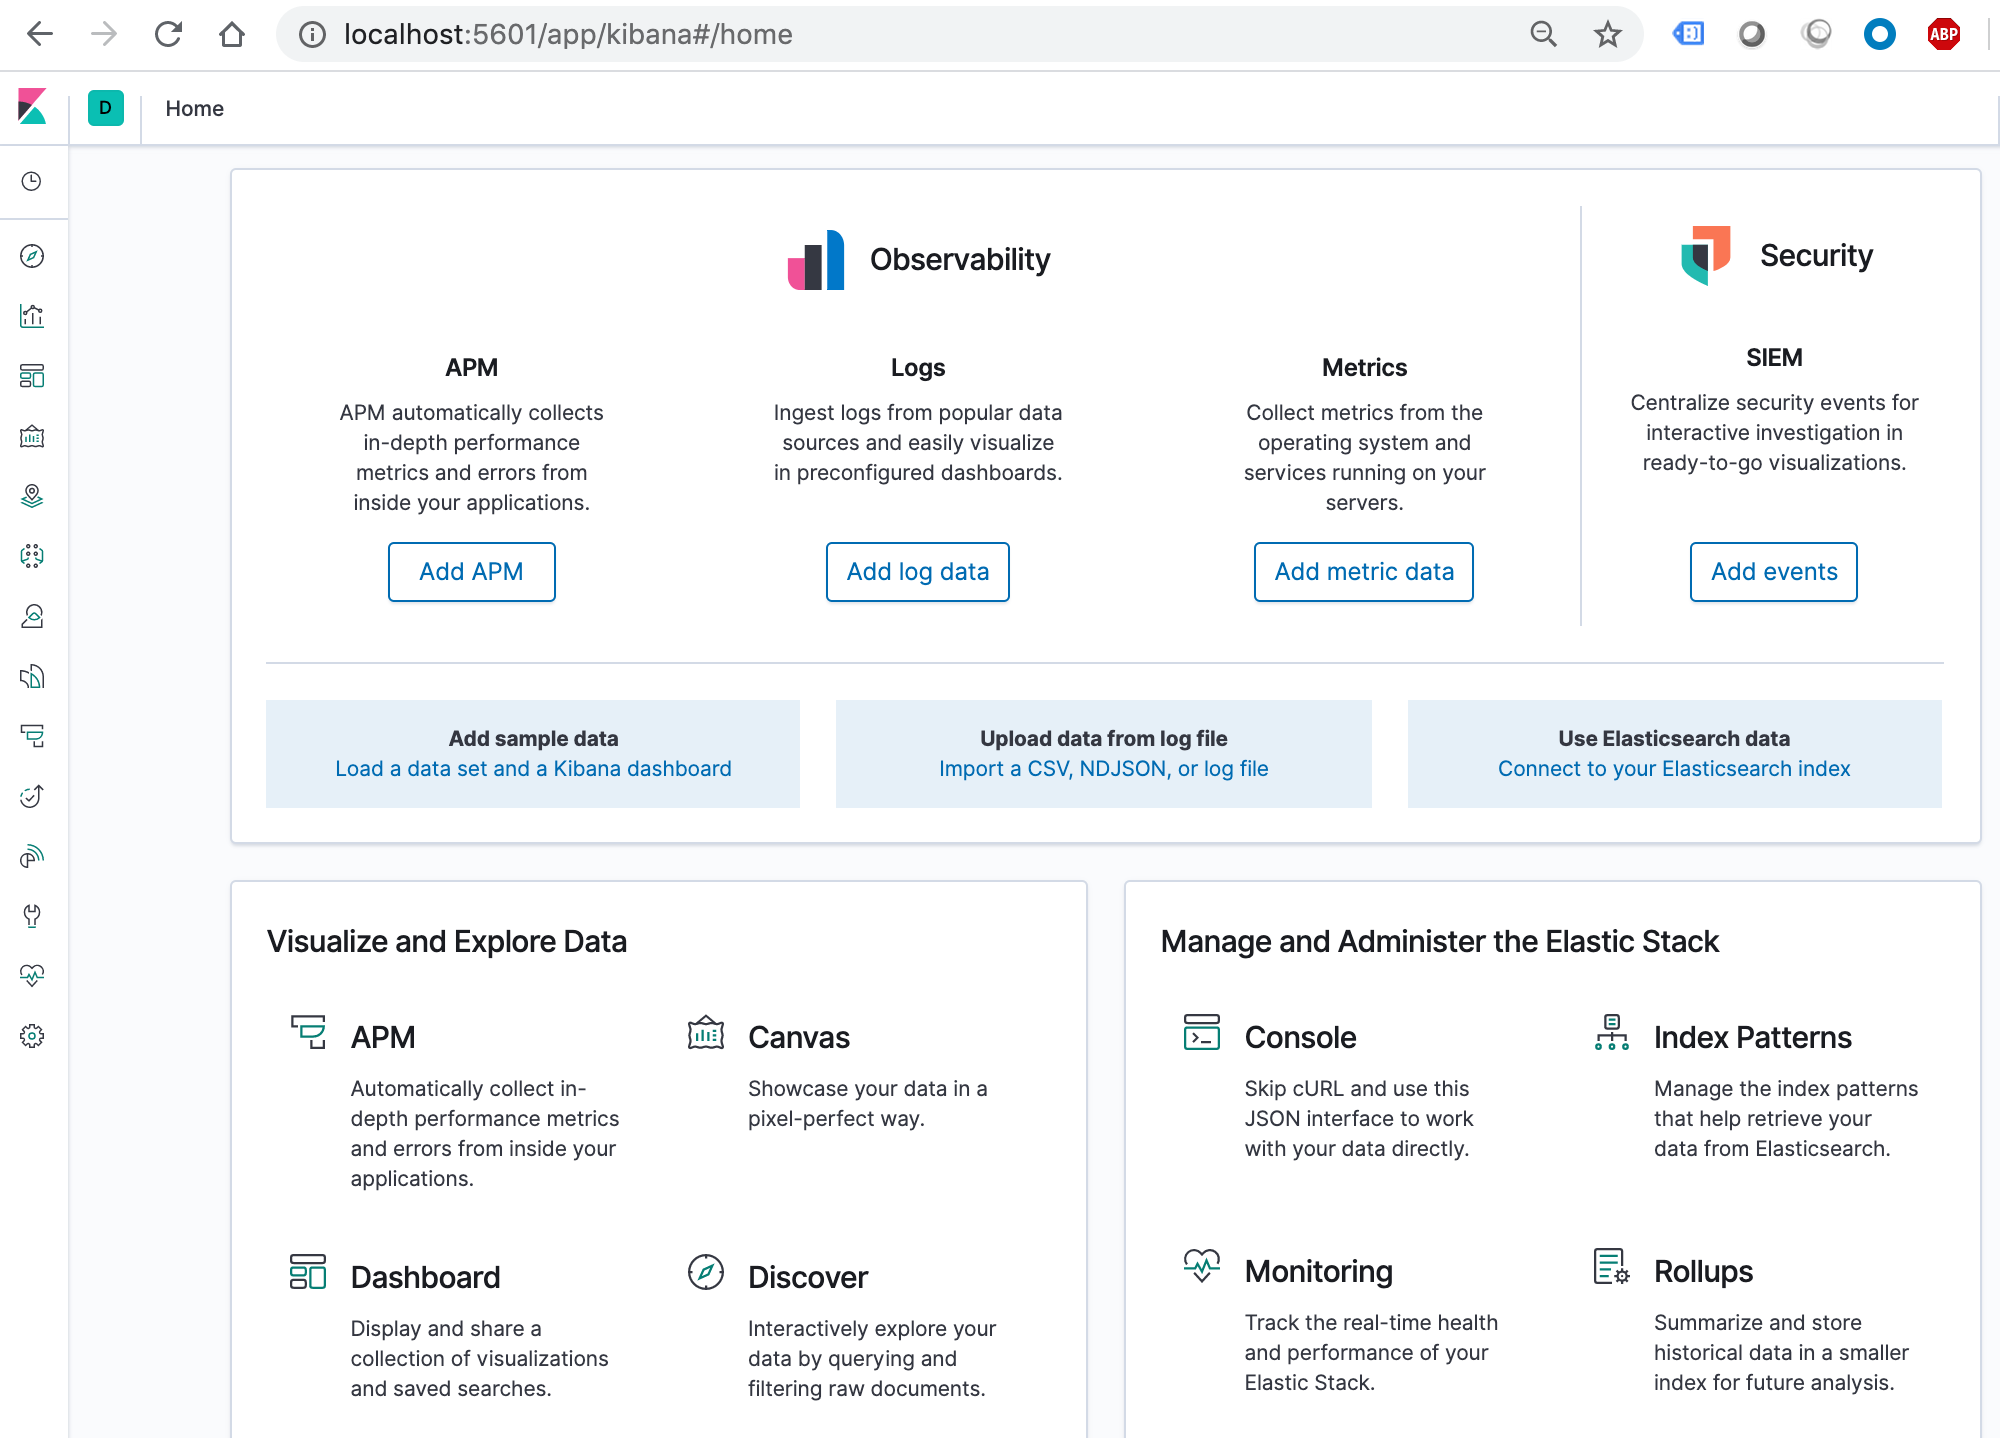Click Add events button
Screen dimensions: 2000x1438
coord(1773,571)
